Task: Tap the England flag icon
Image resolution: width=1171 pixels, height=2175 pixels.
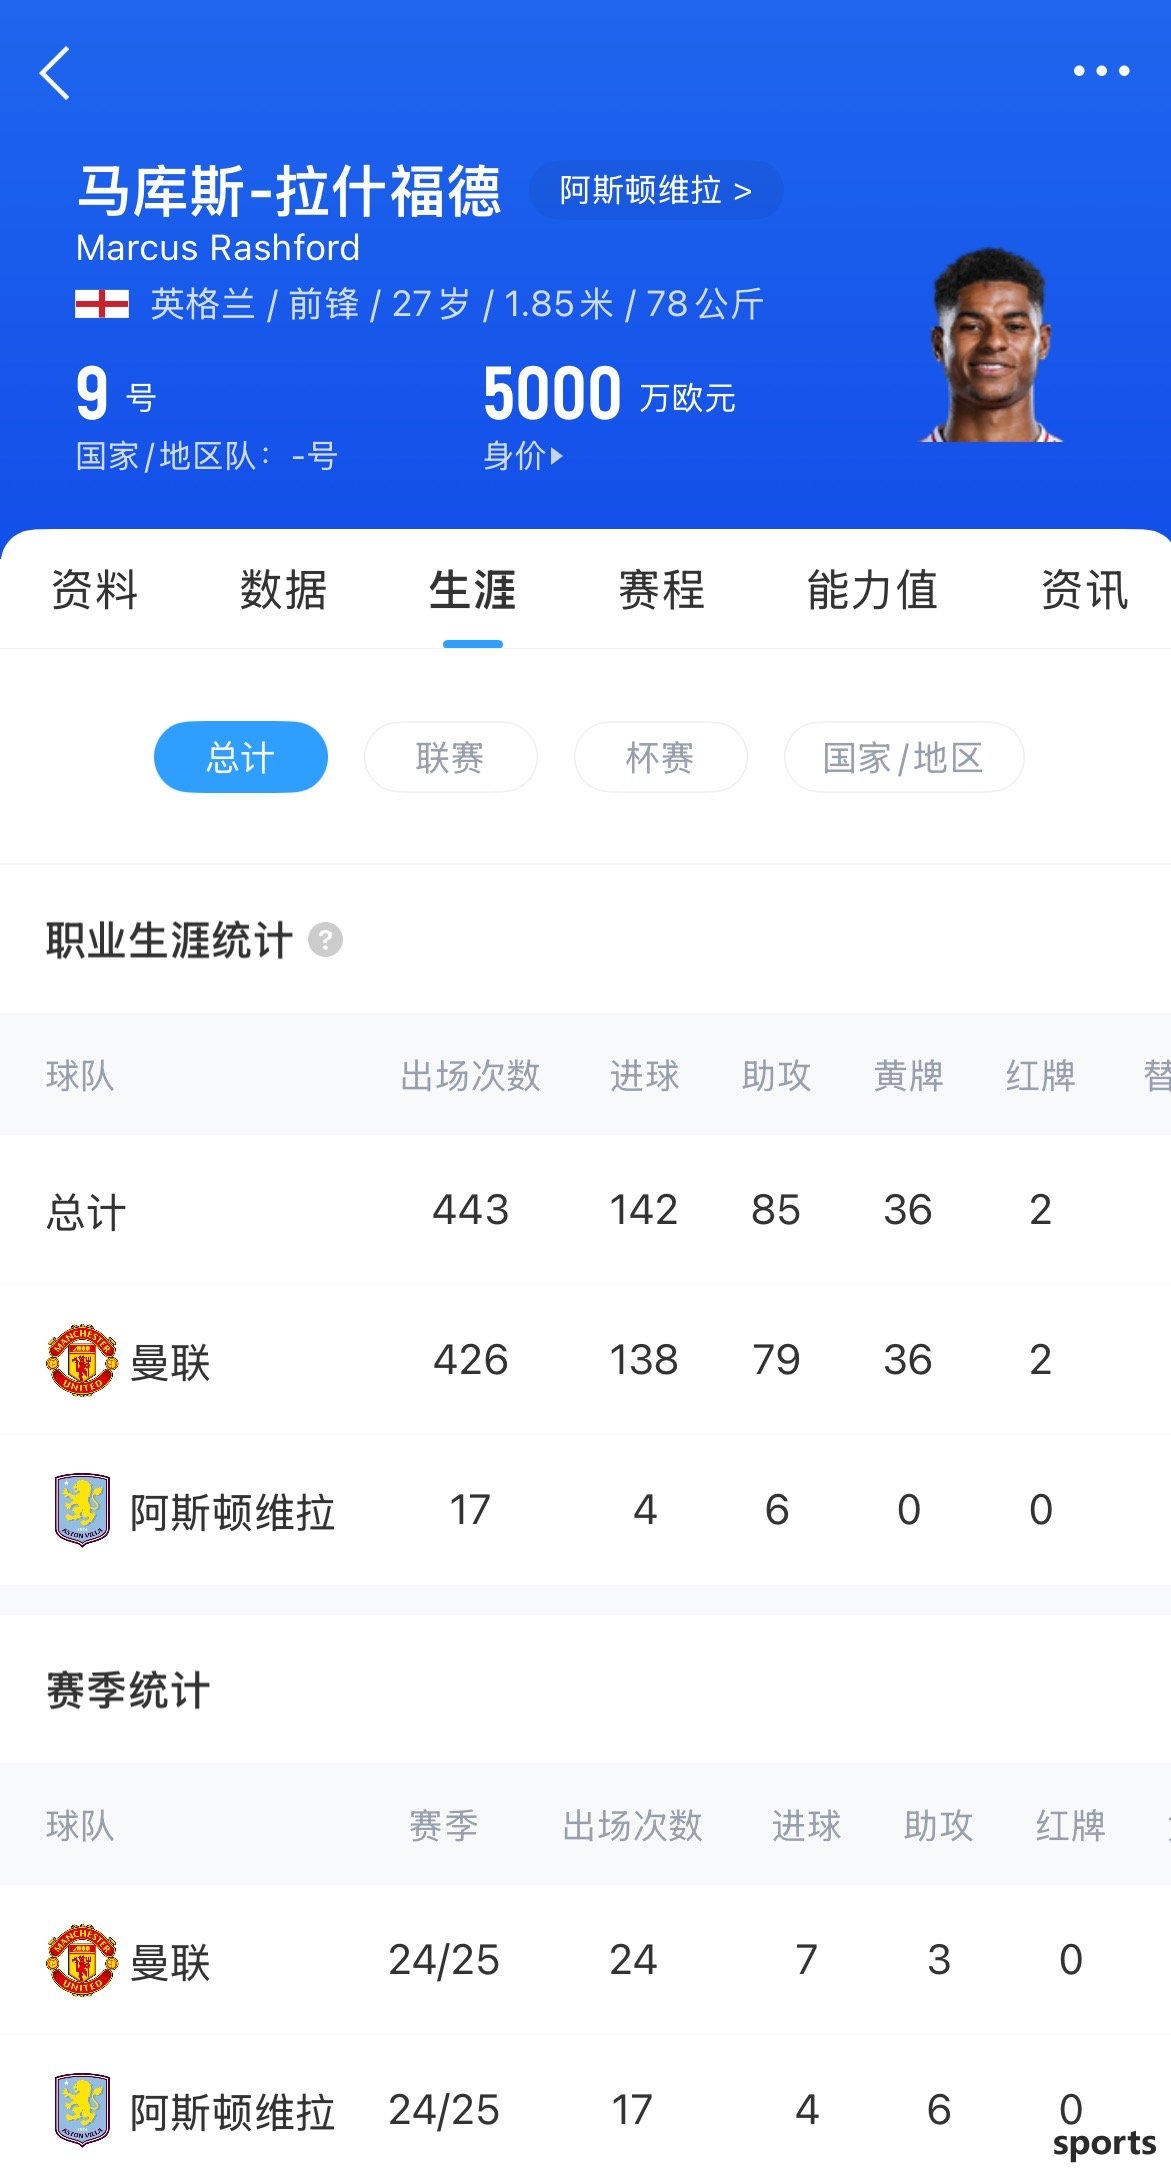Action: click(x=102, y=304)
